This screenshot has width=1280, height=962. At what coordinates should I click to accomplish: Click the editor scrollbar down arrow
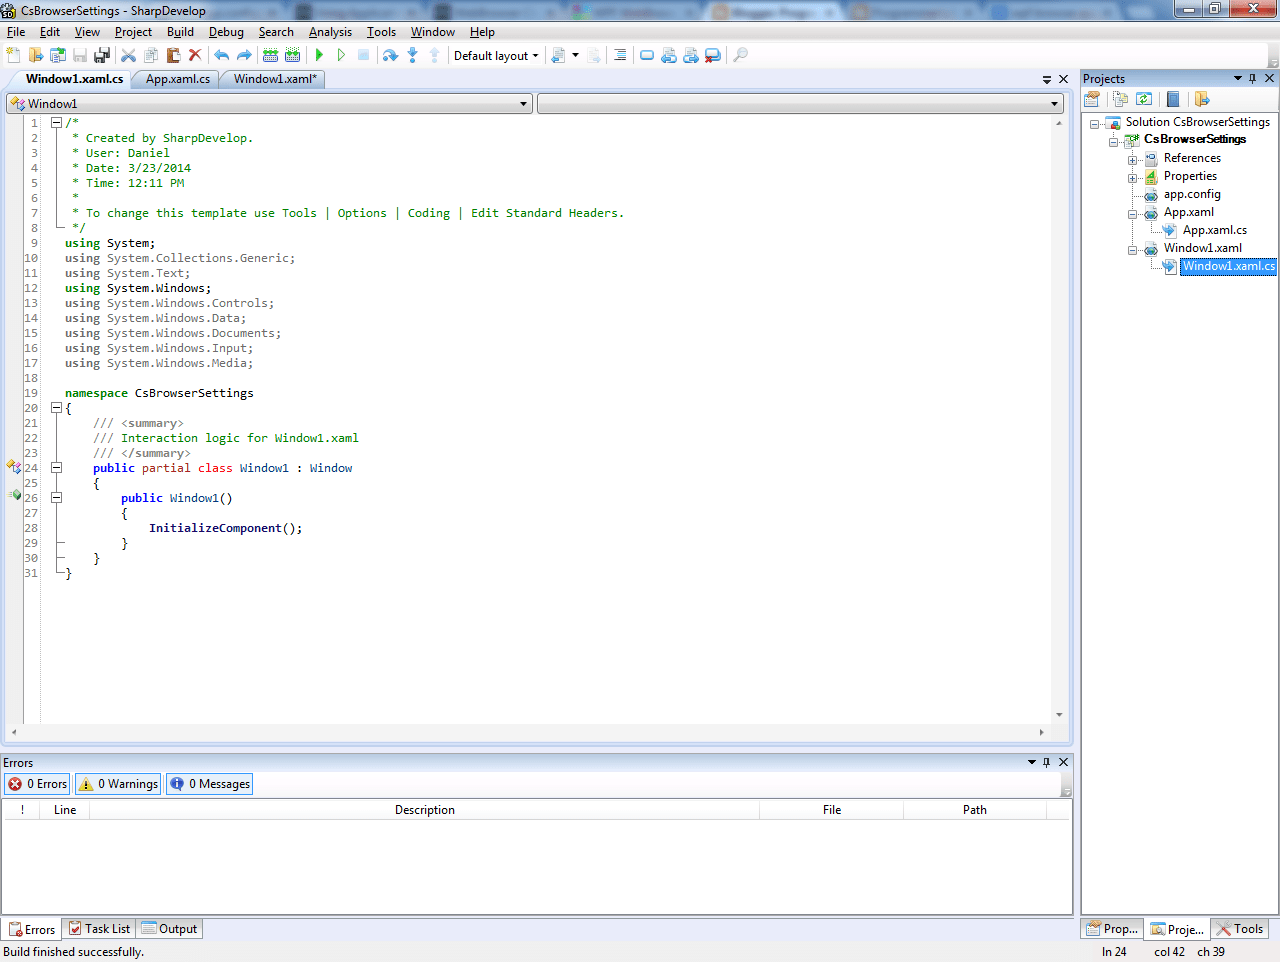1060,714
